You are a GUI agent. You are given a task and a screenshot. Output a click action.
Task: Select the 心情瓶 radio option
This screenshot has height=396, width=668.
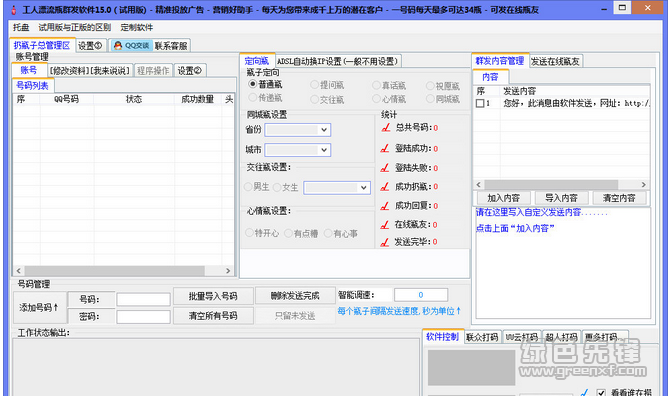point(376,99)
